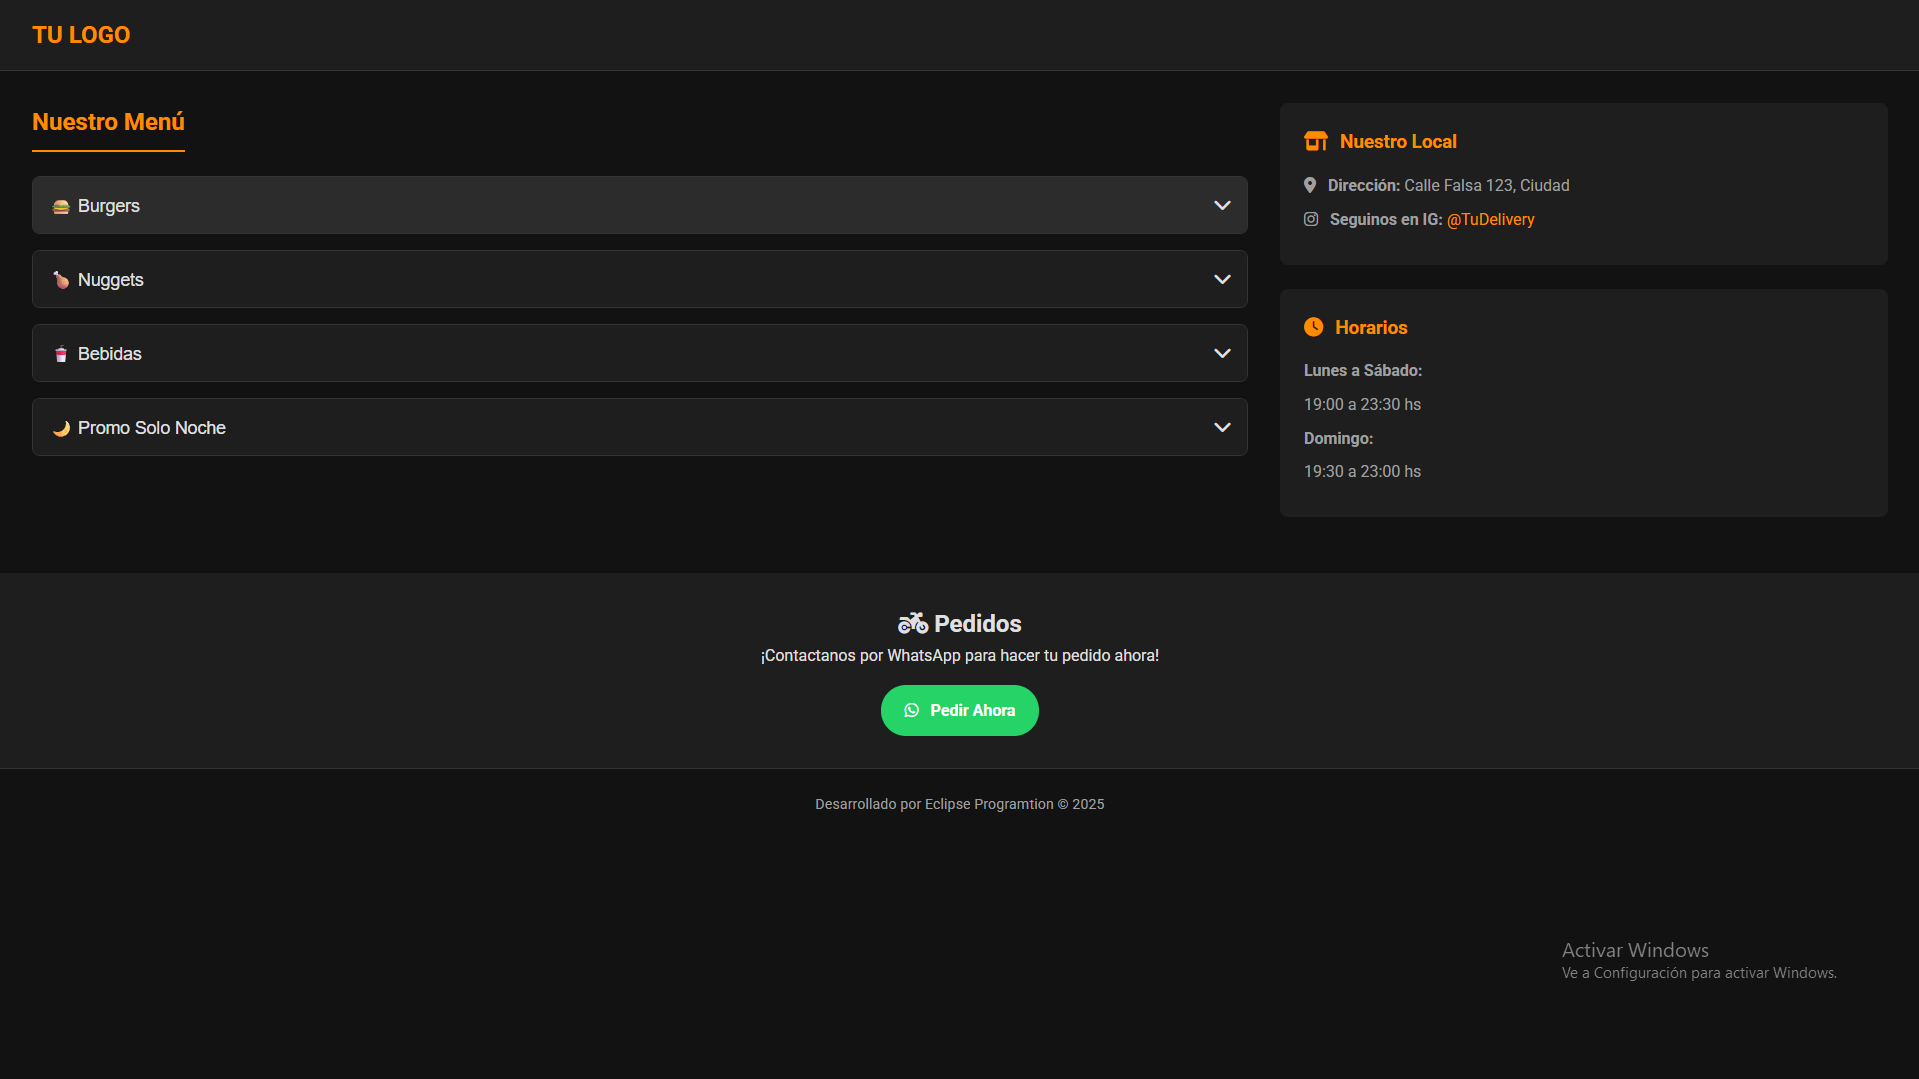Screen dimensions: 1919x1079
Task: Click the burger emoji icon
Action: click(x=61, y=207)
